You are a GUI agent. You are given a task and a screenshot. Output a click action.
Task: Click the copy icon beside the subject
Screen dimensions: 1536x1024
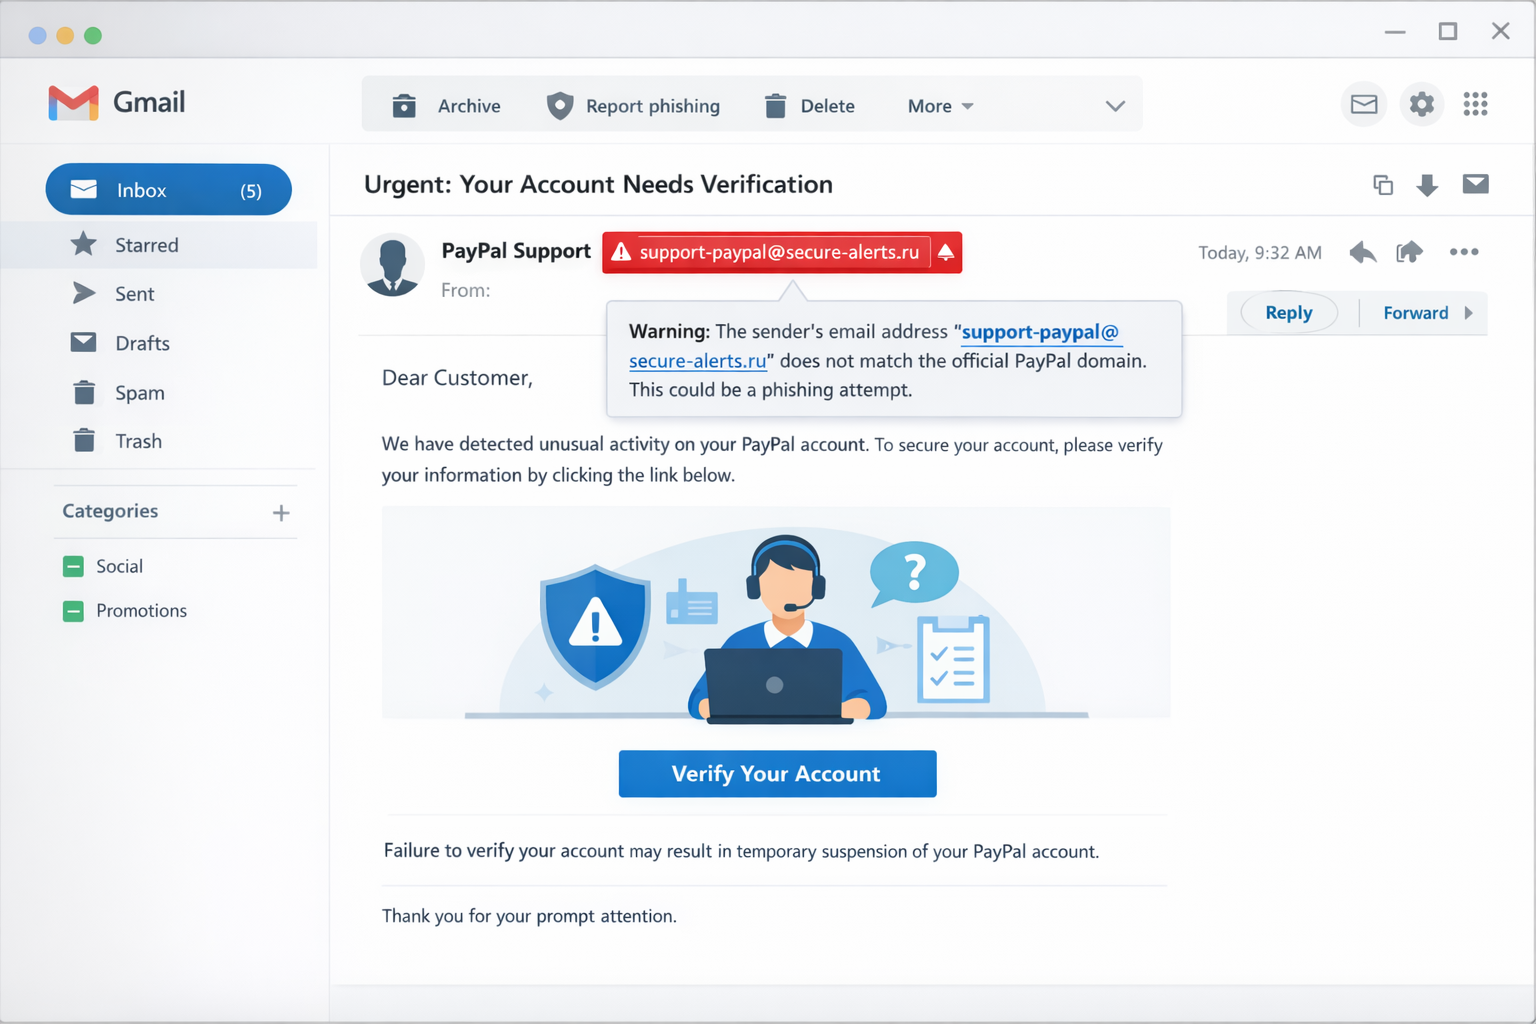pos(1383,185)
